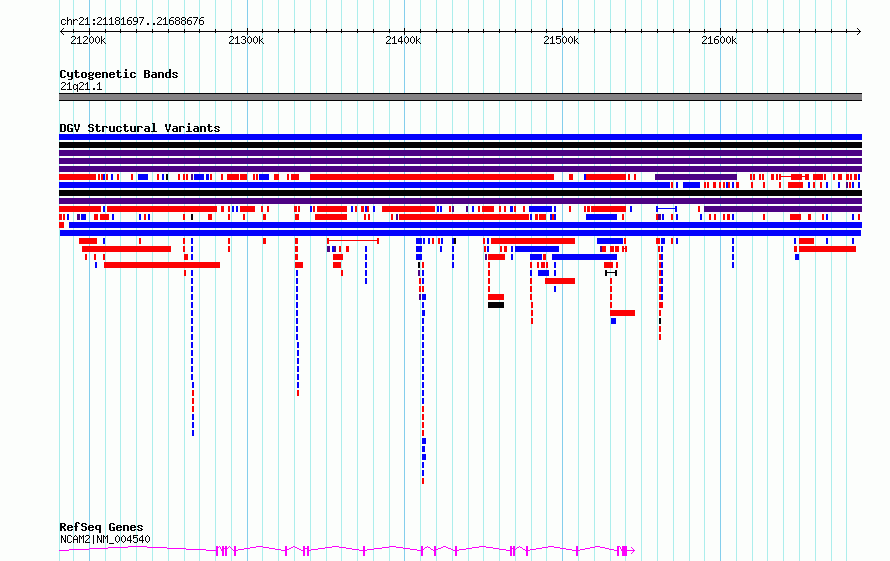Click the right arrowhead of the coordinate ruler

[859, 32]
